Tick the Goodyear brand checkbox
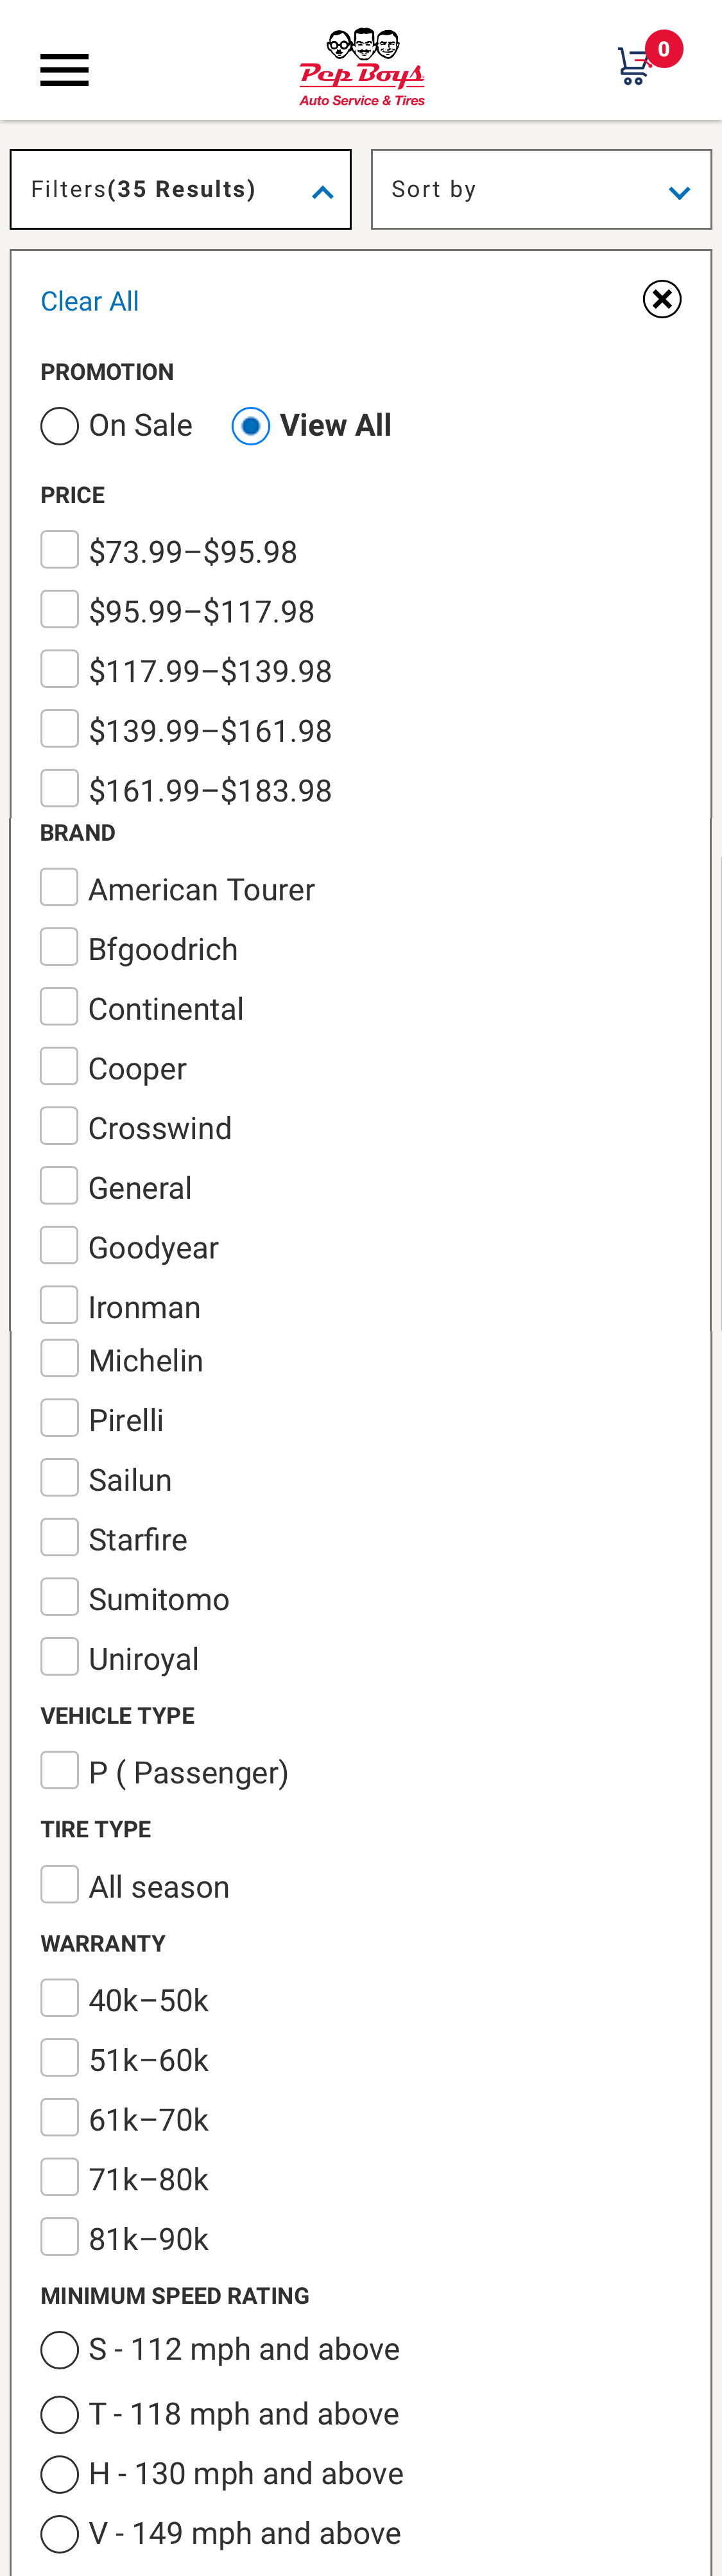The height and width of the screenshot is (2576, 722). point(60,1246)
